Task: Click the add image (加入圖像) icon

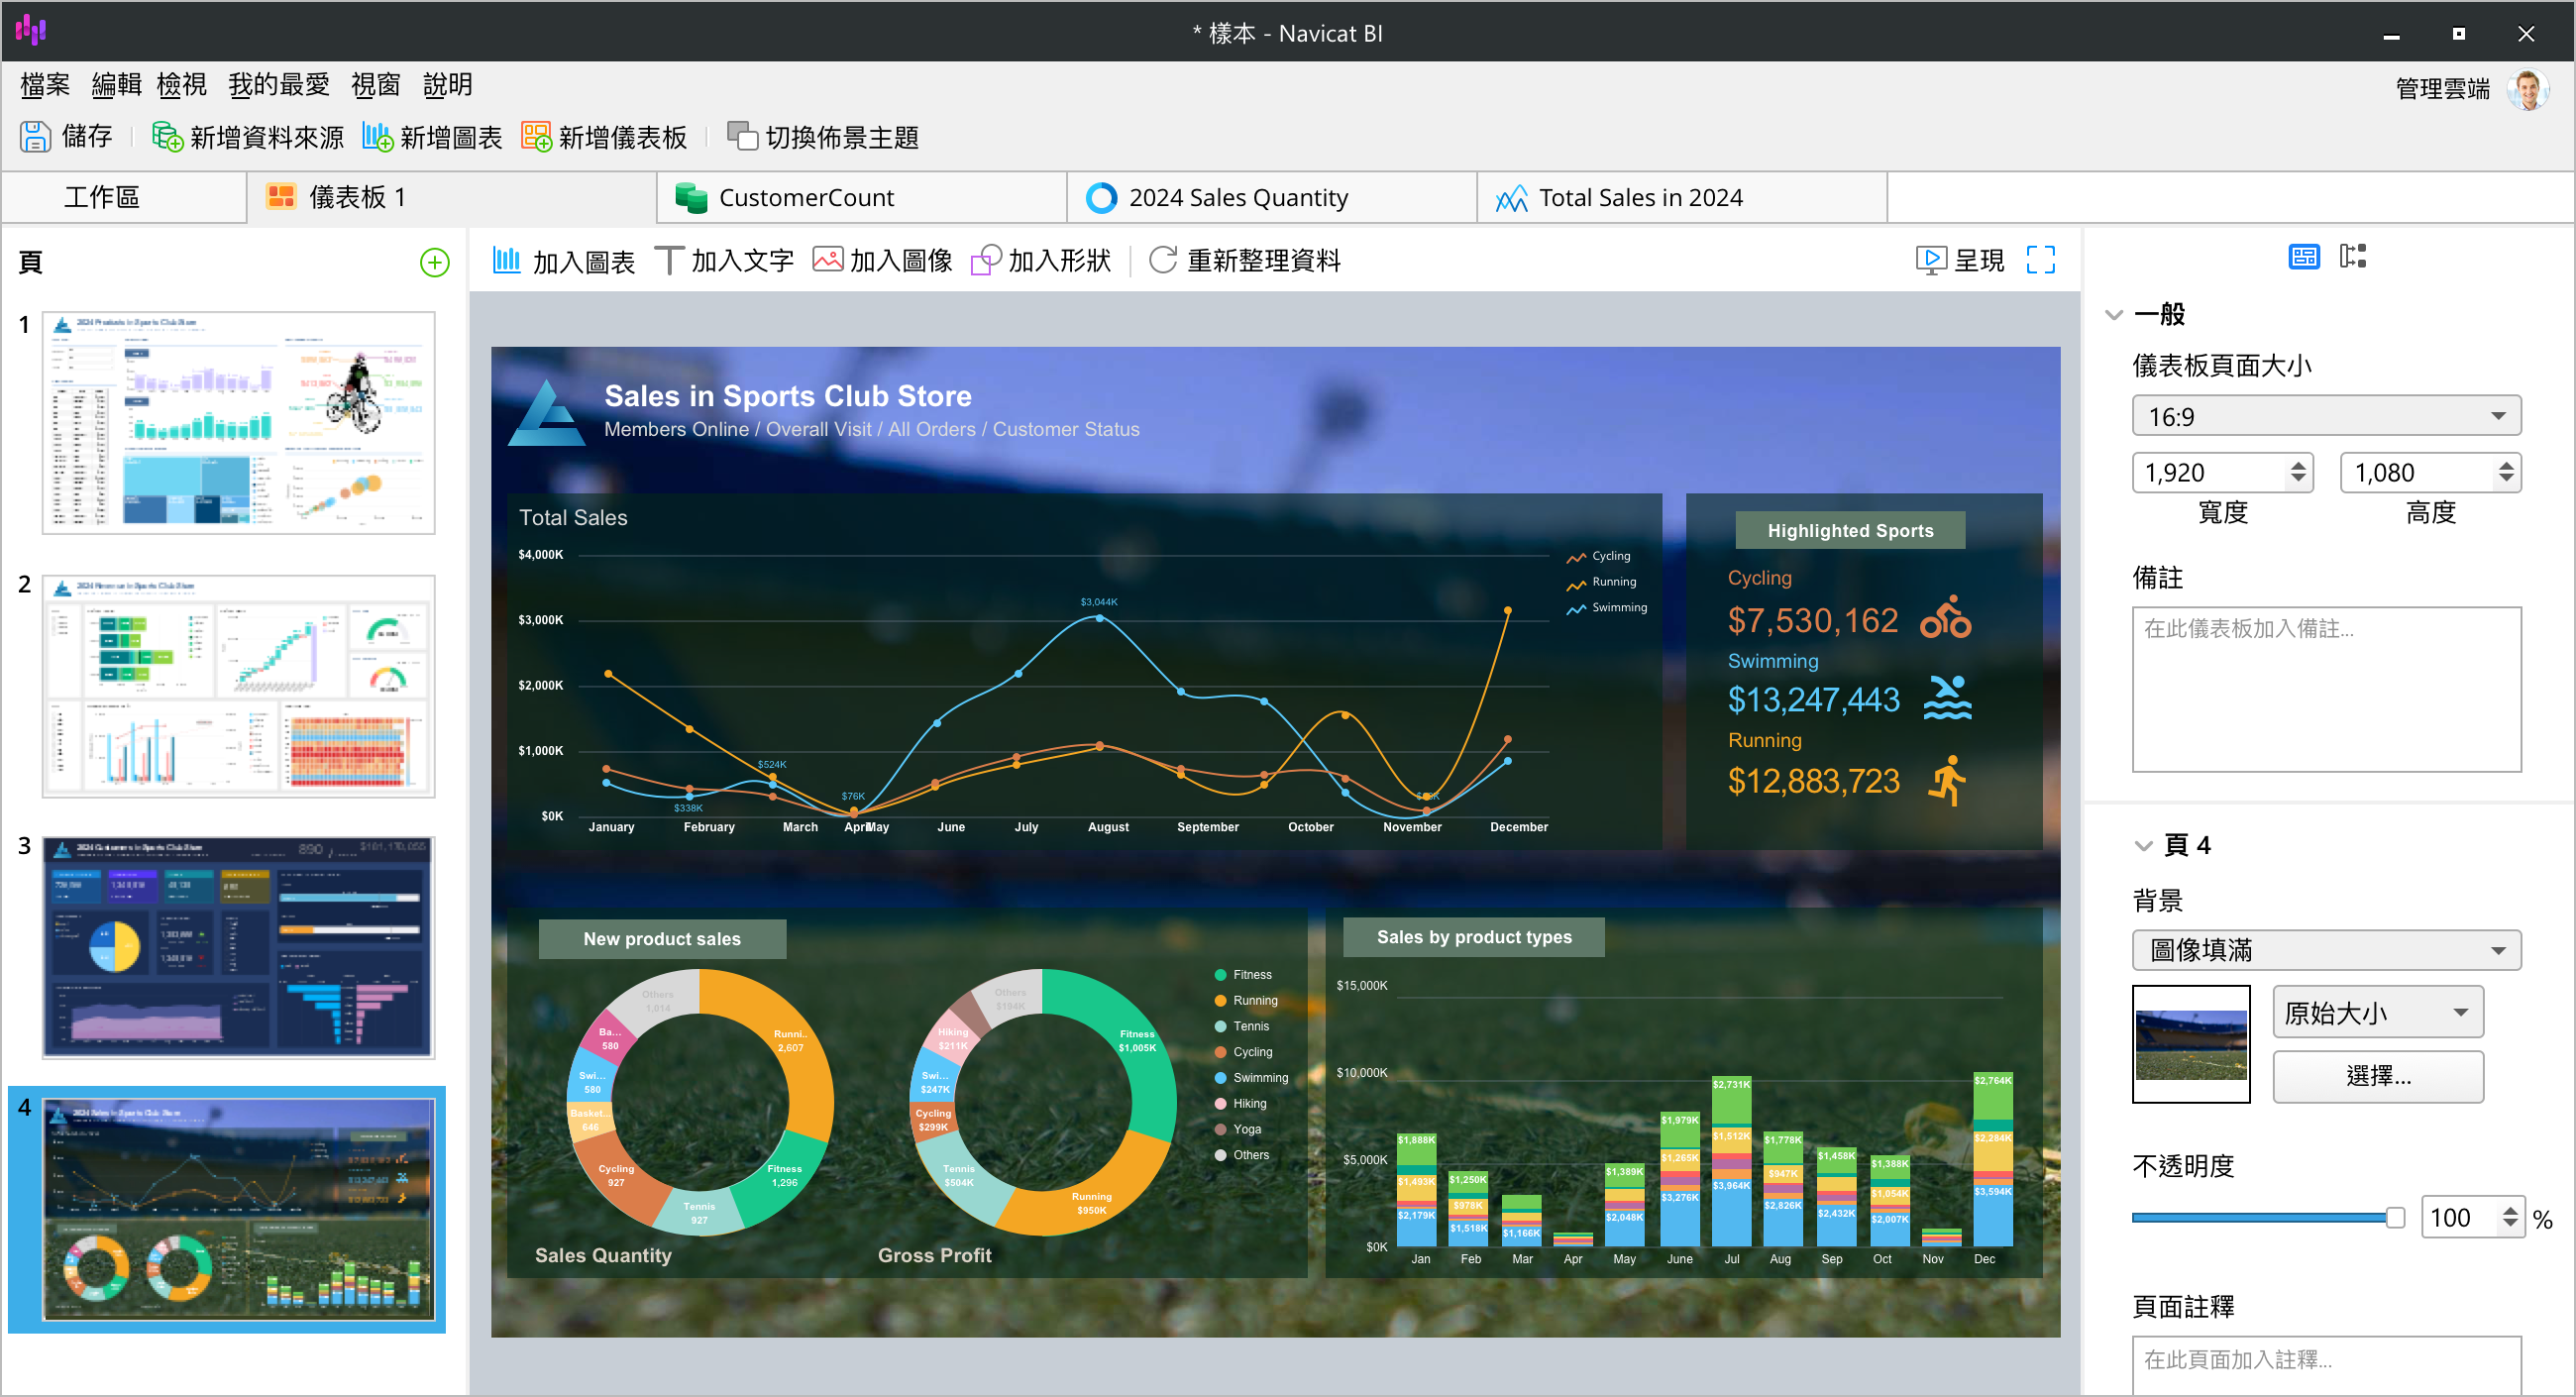Action: (x=827, y=261)
